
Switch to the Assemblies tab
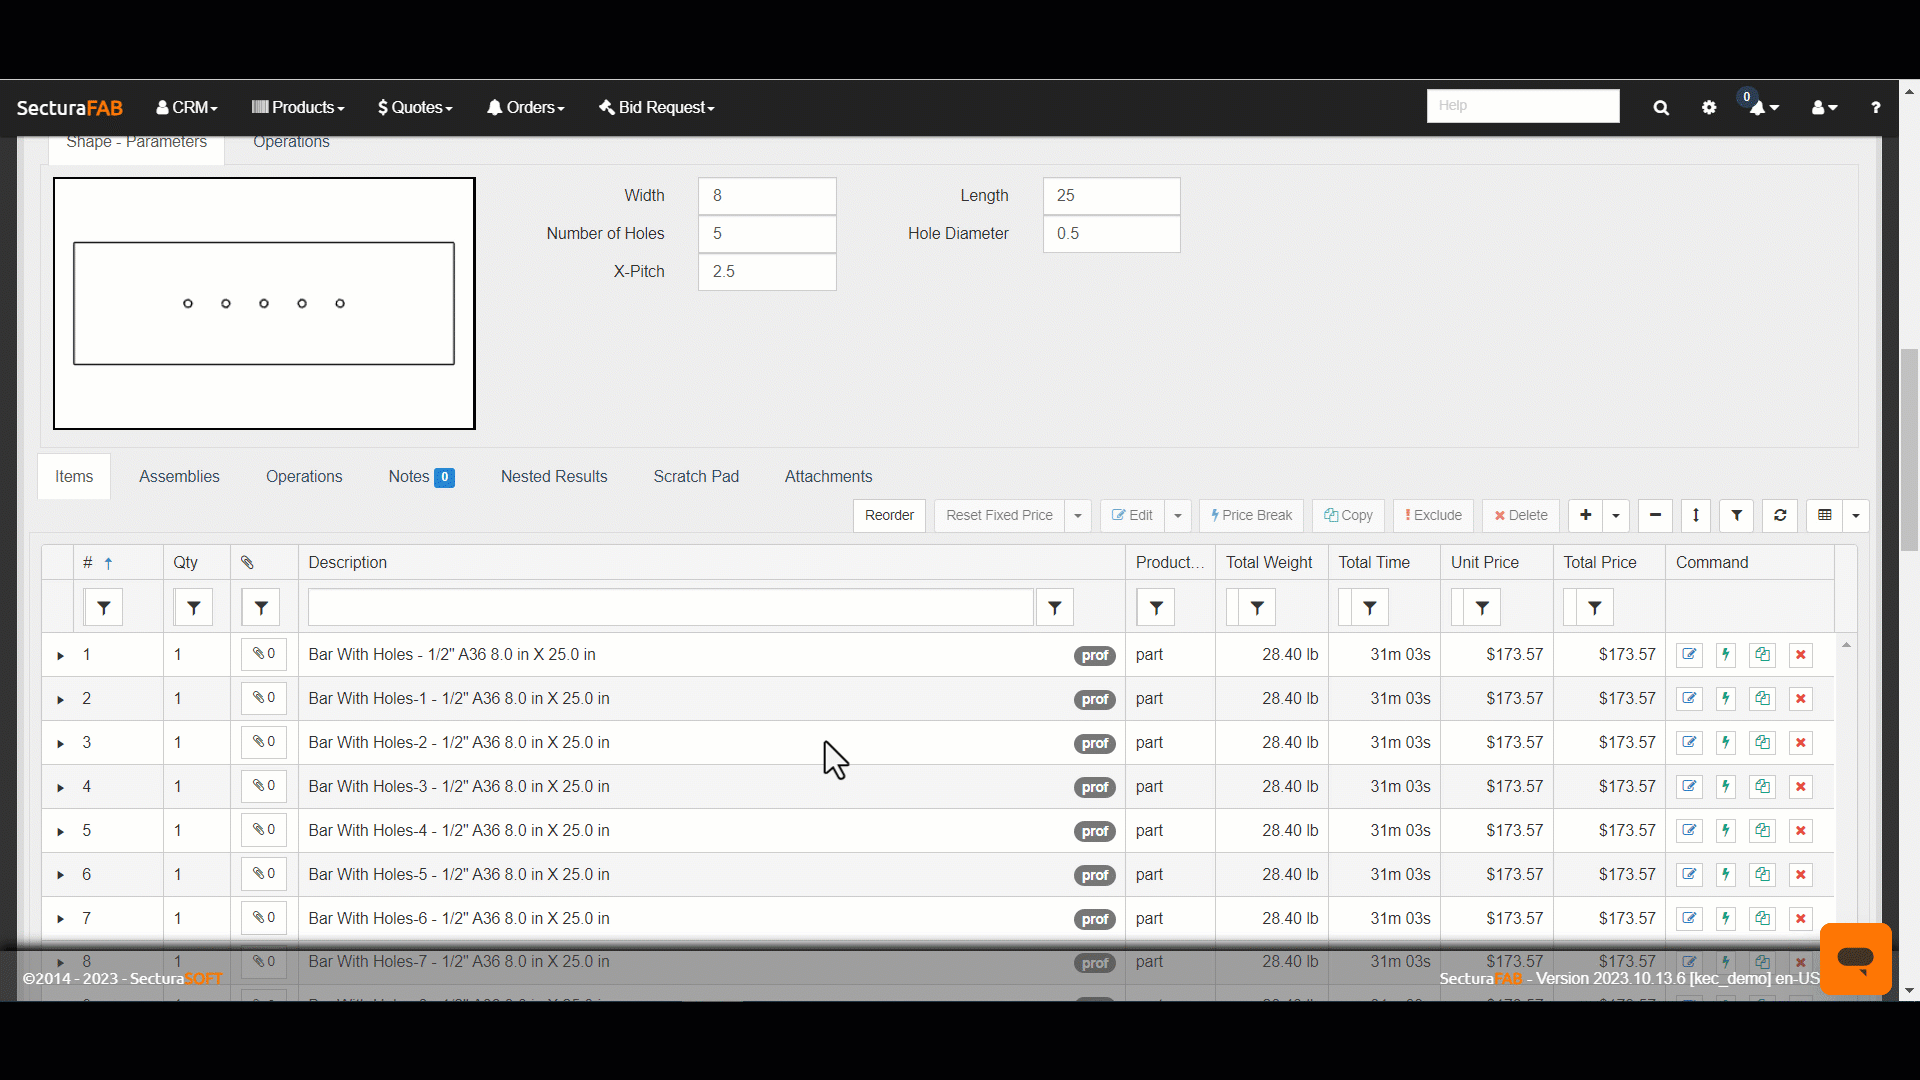(x=179, y=476)
